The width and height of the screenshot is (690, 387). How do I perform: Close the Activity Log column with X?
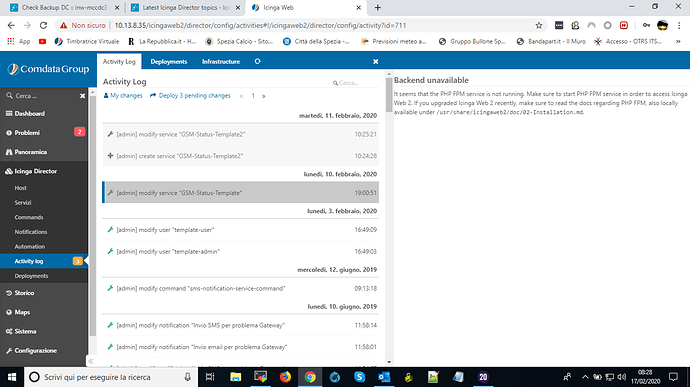click(x=375, y=62)
